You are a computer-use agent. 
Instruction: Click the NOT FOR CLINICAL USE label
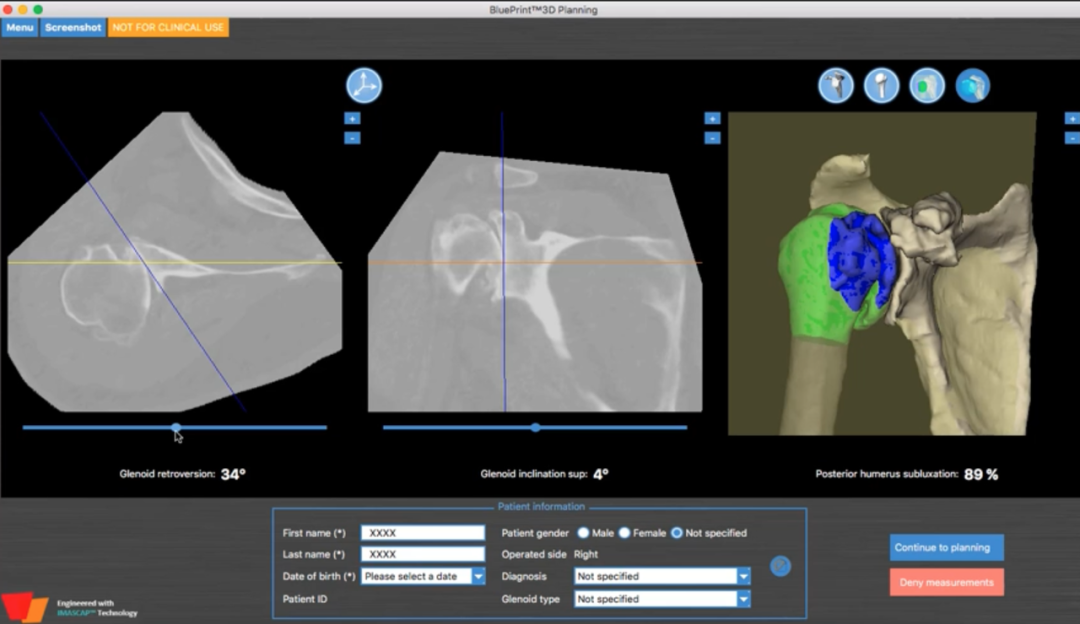click(168, 28)
